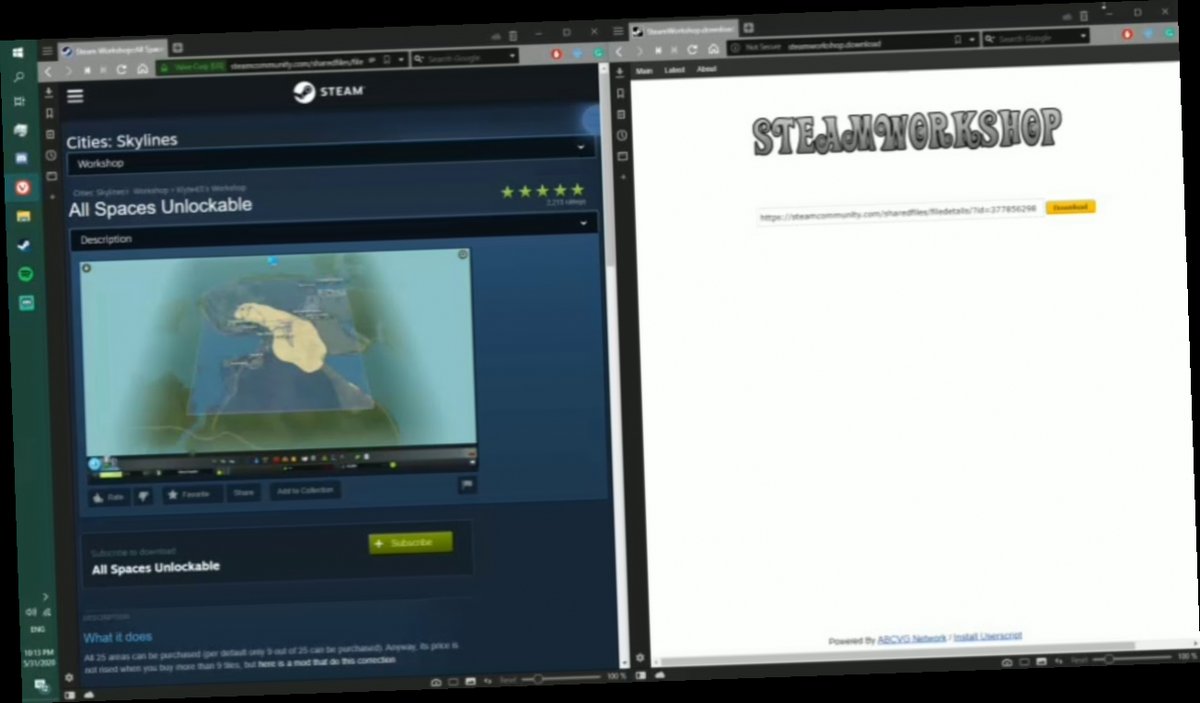Open the Downloads panel in left window sidebar

[x=49, y=93]
